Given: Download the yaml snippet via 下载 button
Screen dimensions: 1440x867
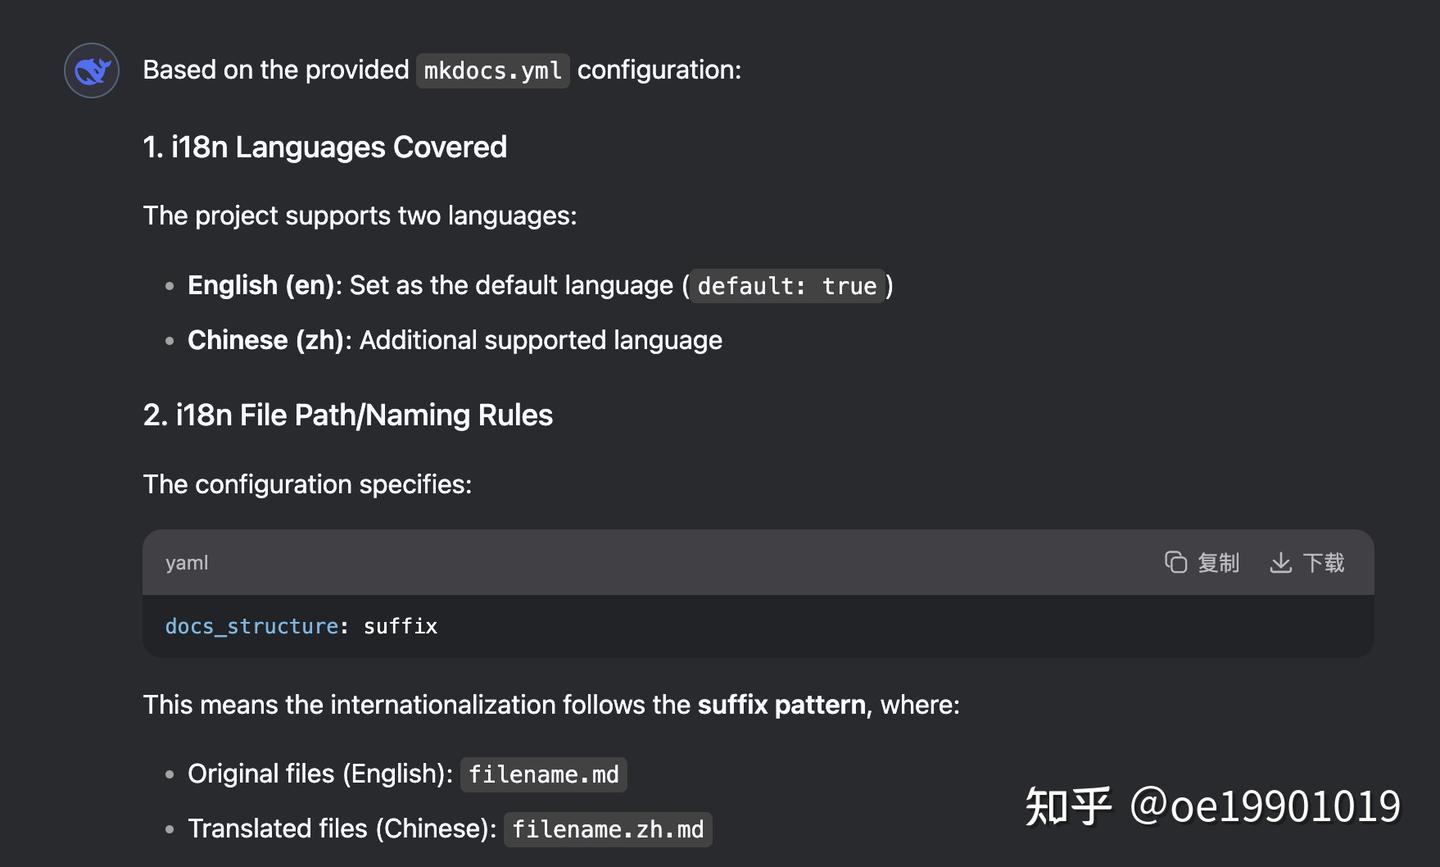Looking at the screenshot, I should pyautogui.click(x=1307, y=562).
